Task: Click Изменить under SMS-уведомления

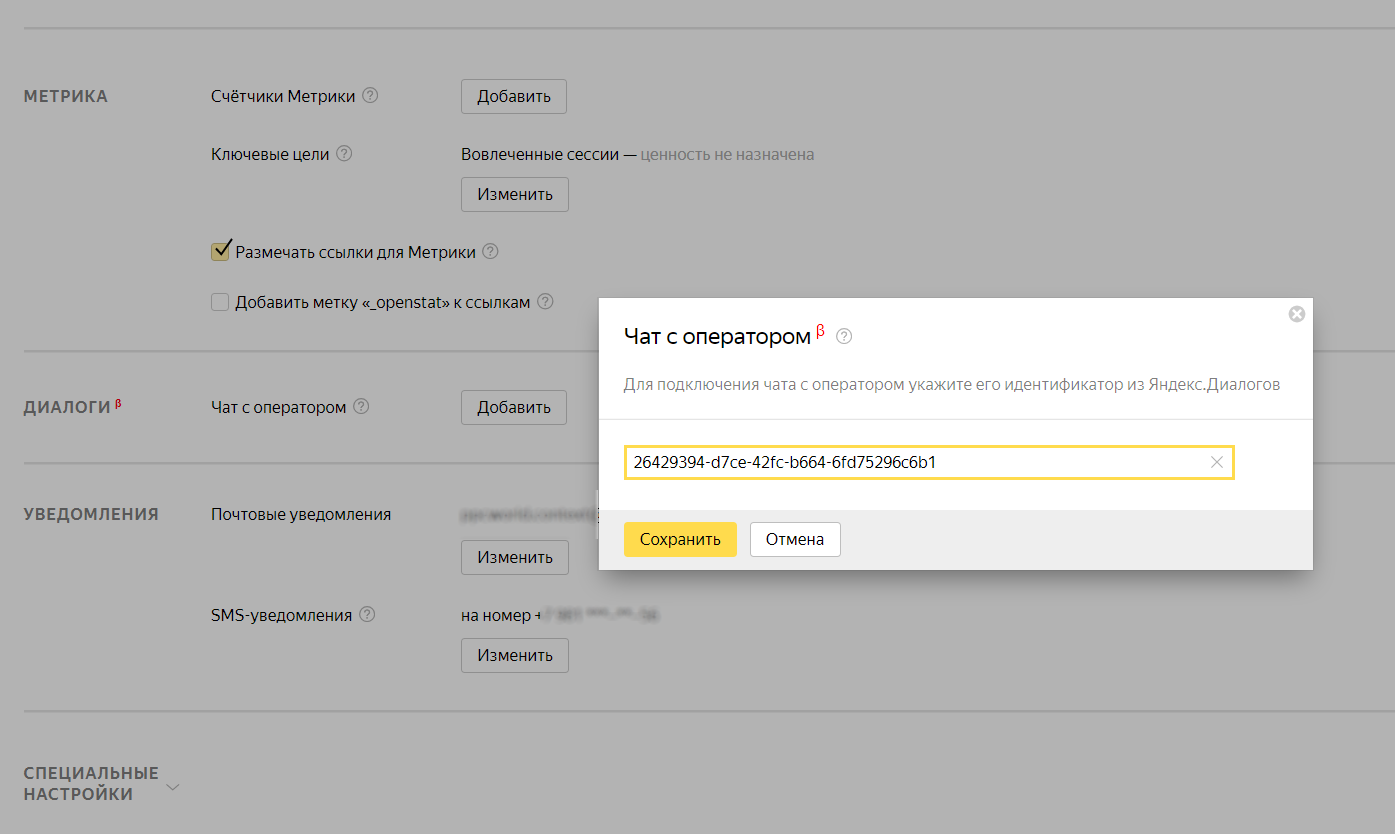Action: coord(514,656)
